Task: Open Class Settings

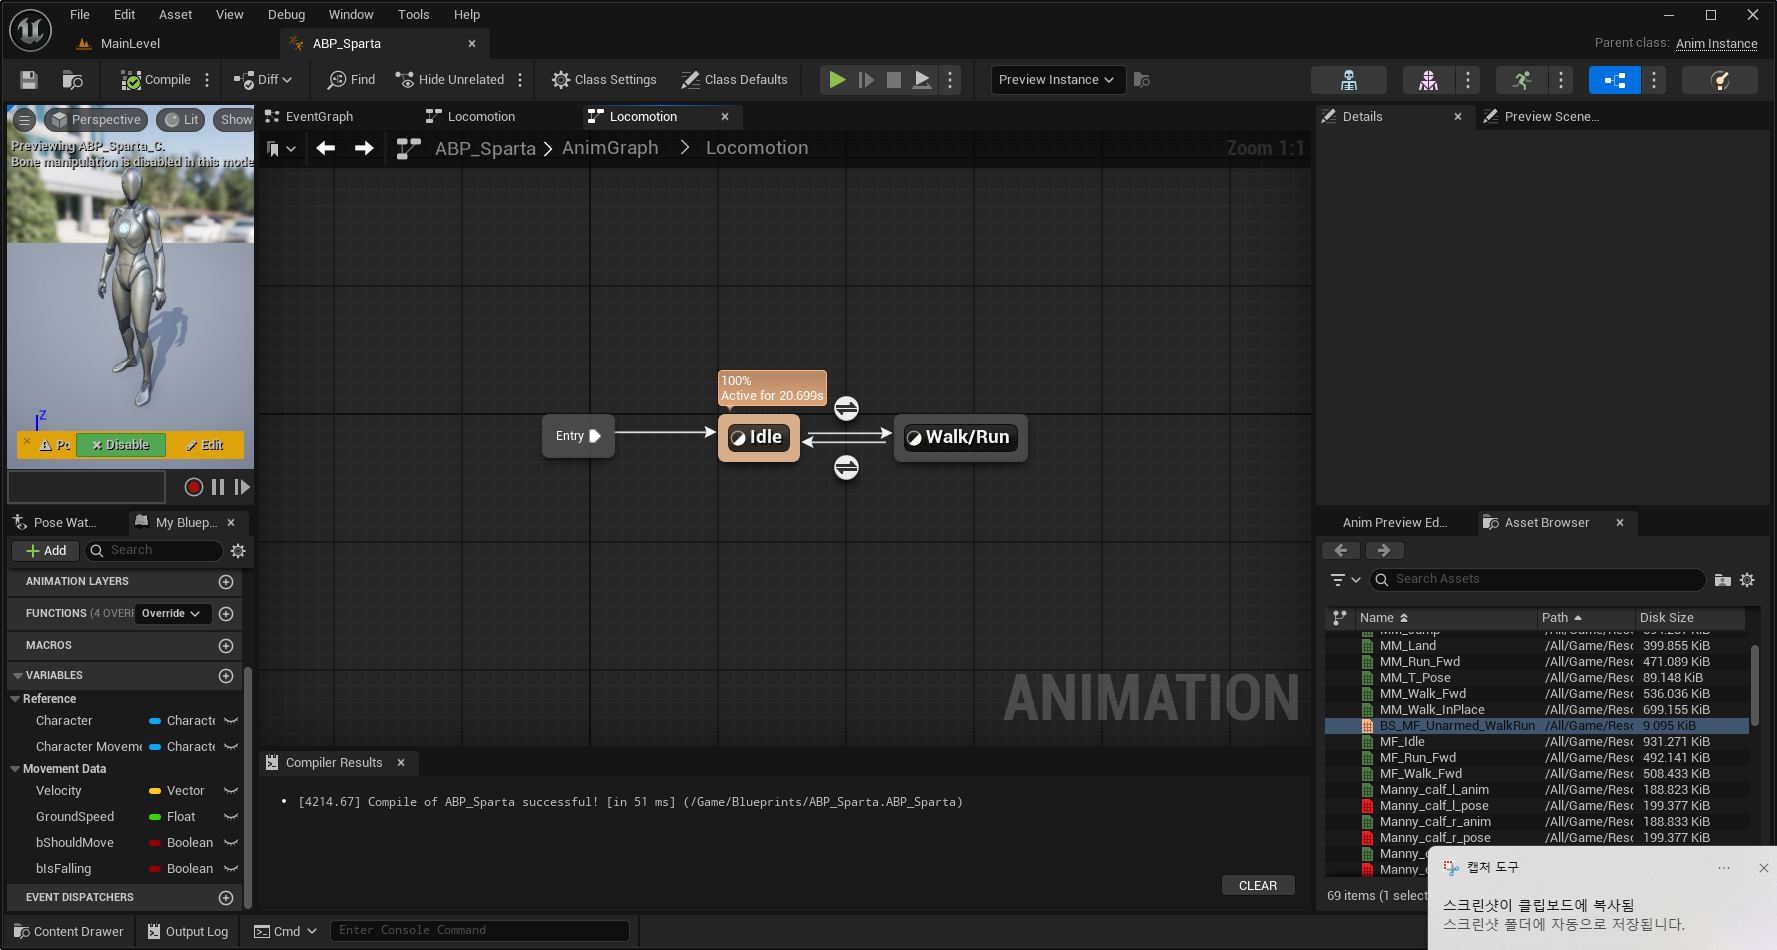Action: pyautogui.click(x=604, y=80)
